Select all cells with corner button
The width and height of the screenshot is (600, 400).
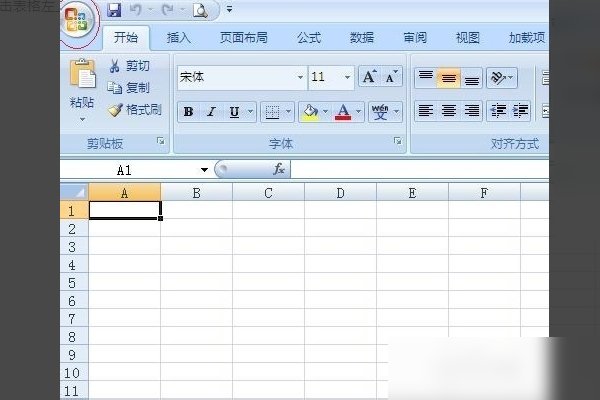point(75,192)
